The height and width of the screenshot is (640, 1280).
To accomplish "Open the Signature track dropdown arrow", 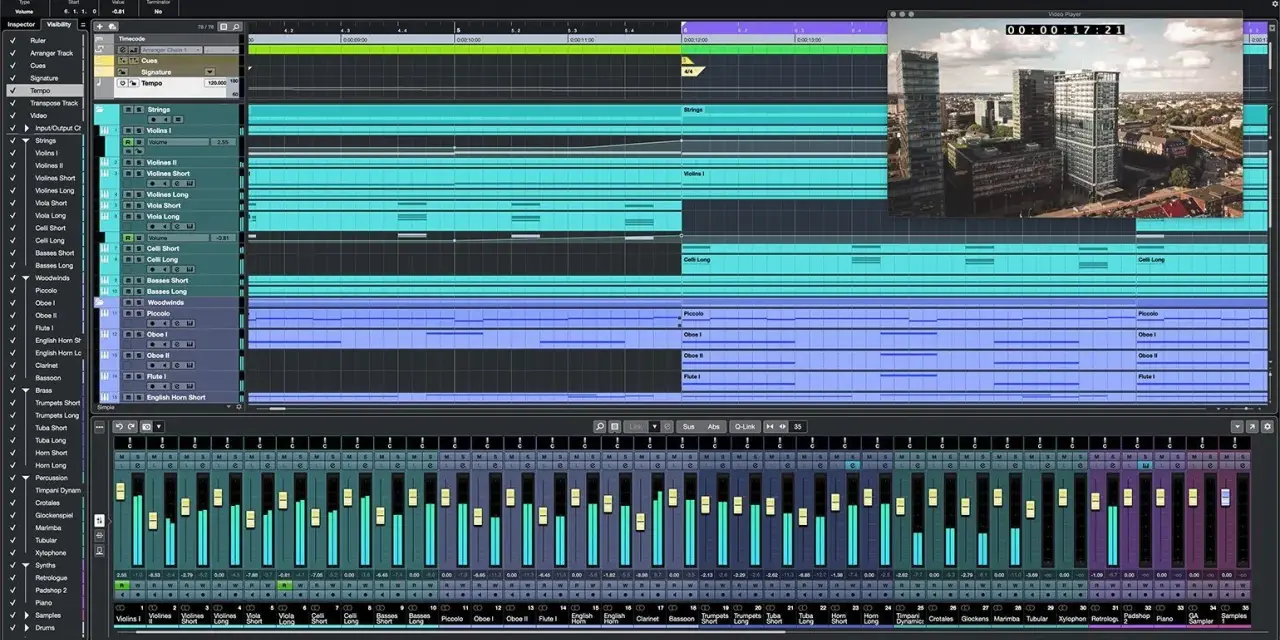I will click(210, 72).
